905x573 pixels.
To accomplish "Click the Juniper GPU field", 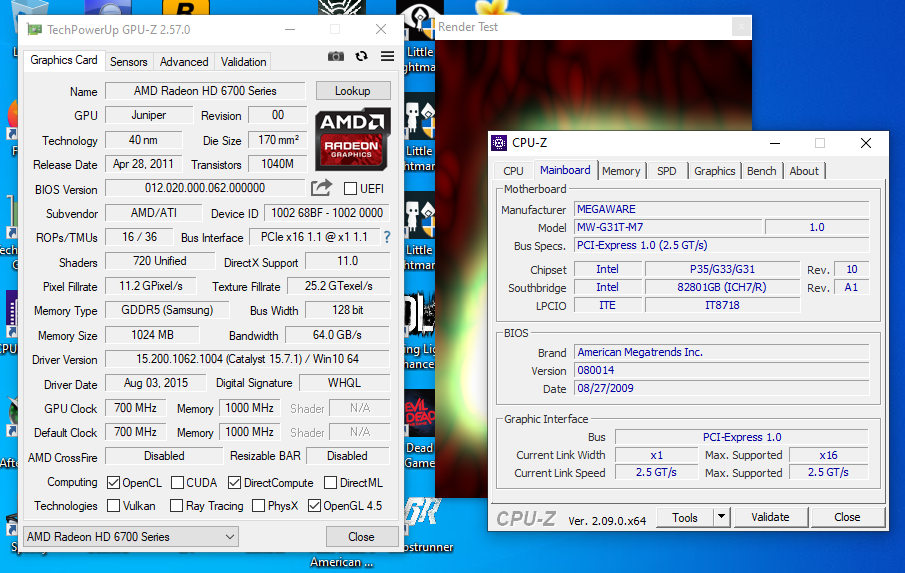I will (x=149, y=115).
